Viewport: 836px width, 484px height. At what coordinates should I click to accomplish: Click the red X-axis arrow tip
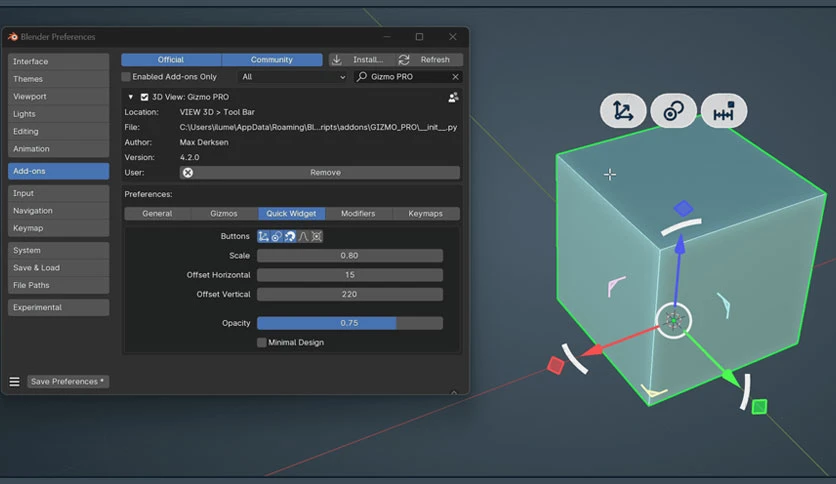[x=592, y=350]
